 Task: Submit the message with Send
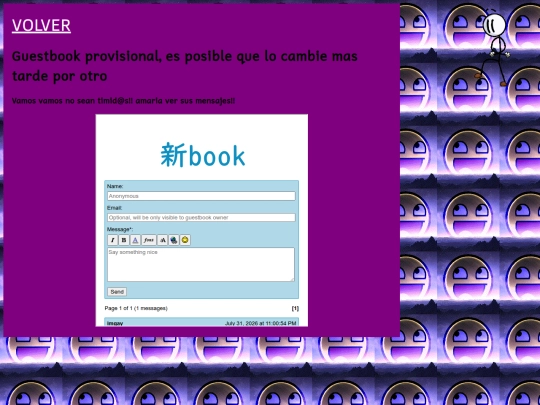pos(117,292)
